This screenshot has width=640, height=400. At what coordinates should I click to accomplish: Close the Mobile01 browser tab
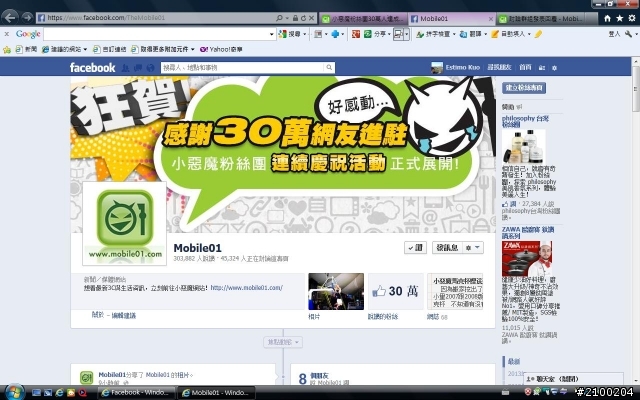click(x=491, y=19)
